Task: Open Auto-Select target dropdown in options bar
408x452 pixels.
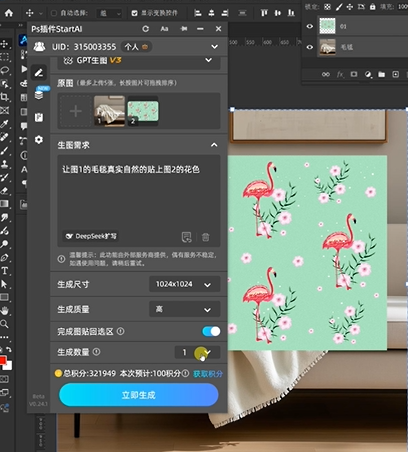Action: click(x=110, y=13)
